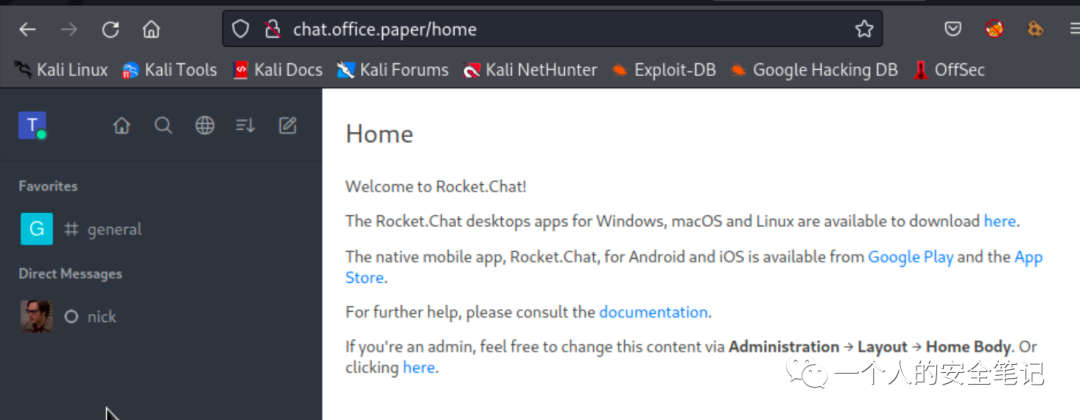Image resolution: width=1080 pixels, height=420 pixels.
Task: Click the general channel G avatar
Action: tap(37, 229)
